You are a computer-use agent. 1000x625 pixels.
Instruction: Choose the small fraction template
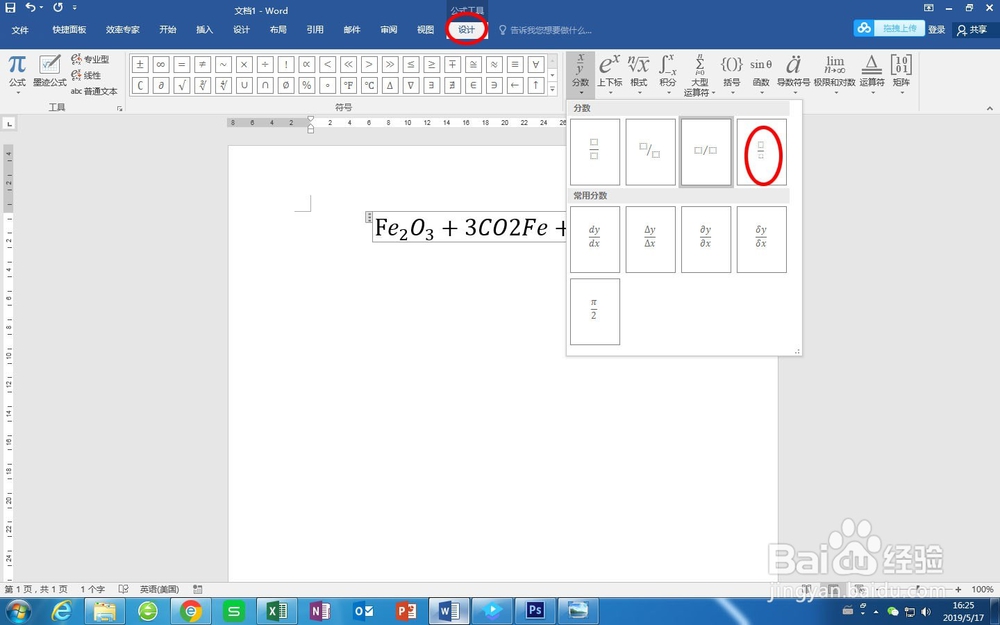point(761,152)
